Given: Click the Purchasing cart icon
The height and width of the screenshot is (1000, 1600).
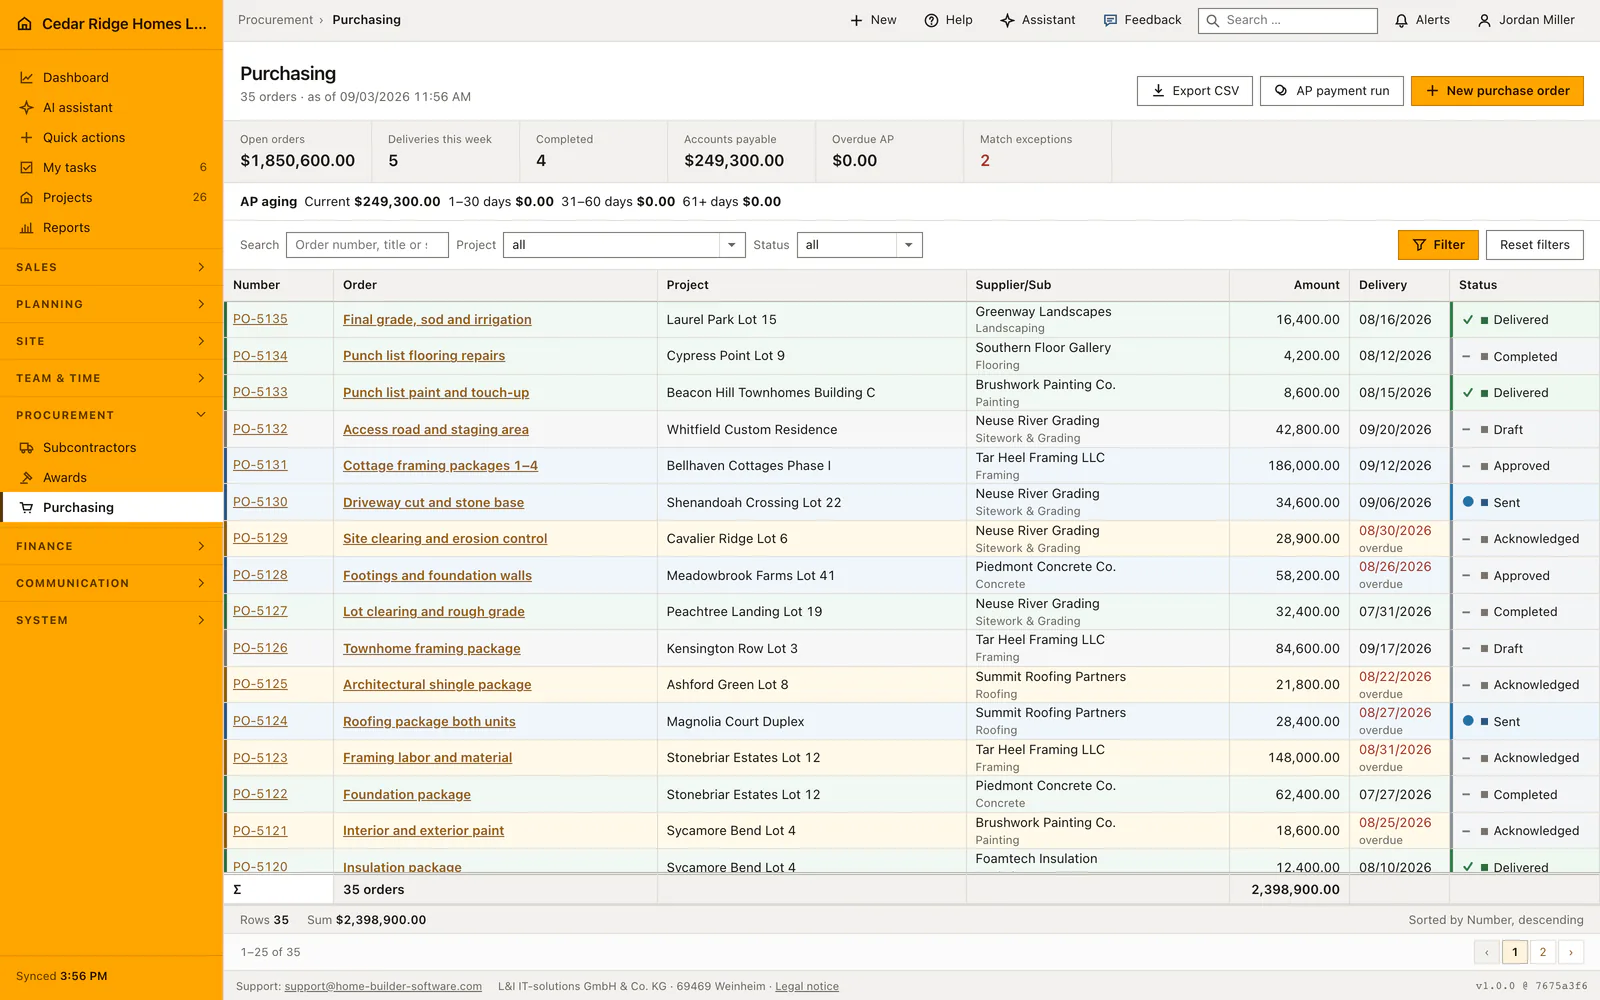Looking at the screenshot, I should (x=27, y=508).
